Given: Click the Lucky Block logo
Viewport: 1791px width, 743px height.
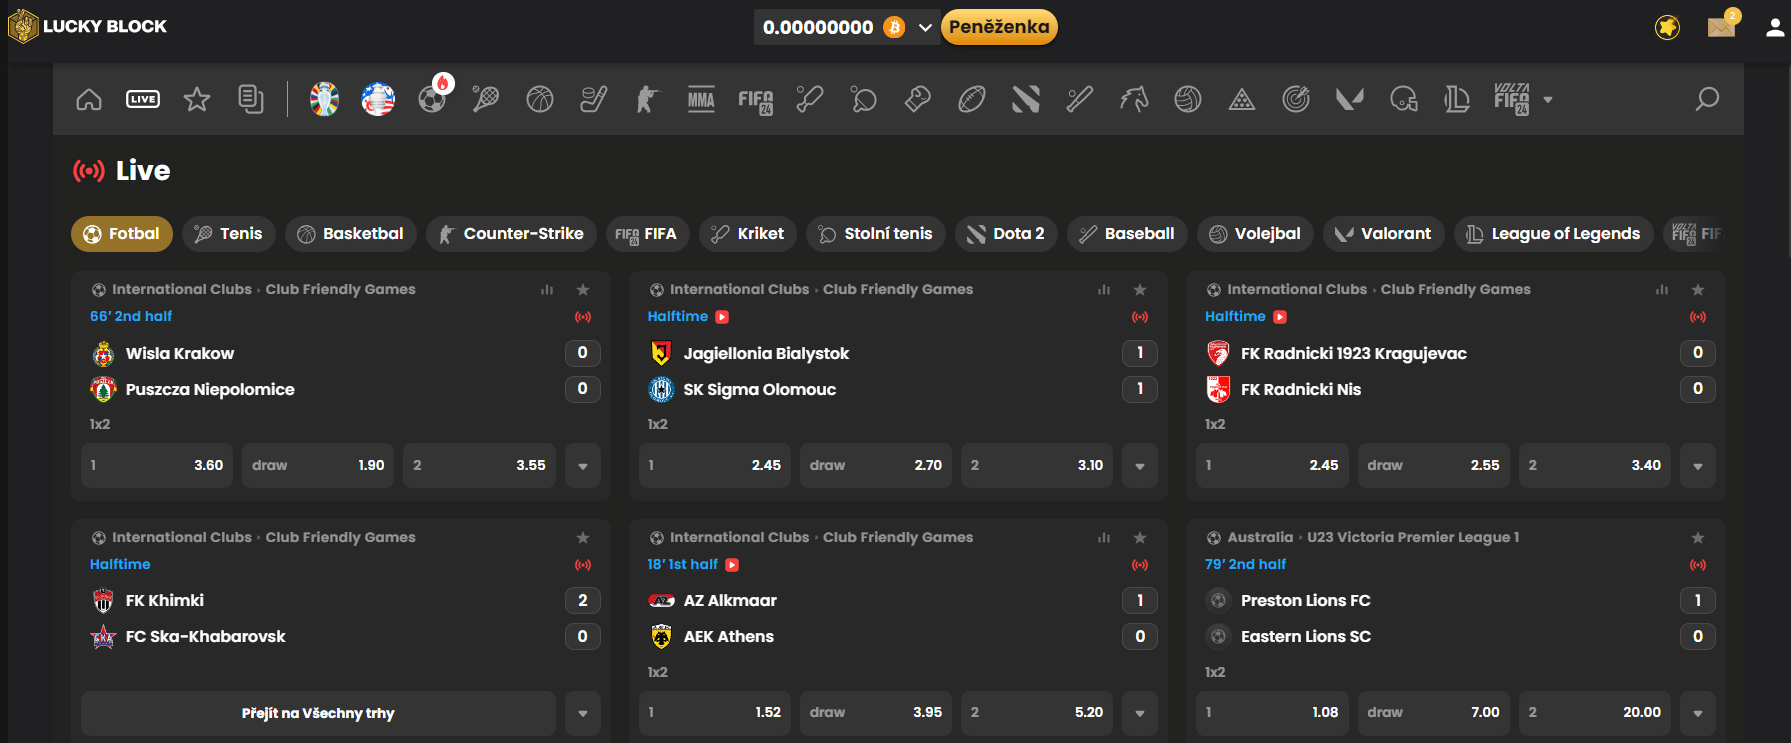Looking at the screenshot, I should (x=88, y=26).
